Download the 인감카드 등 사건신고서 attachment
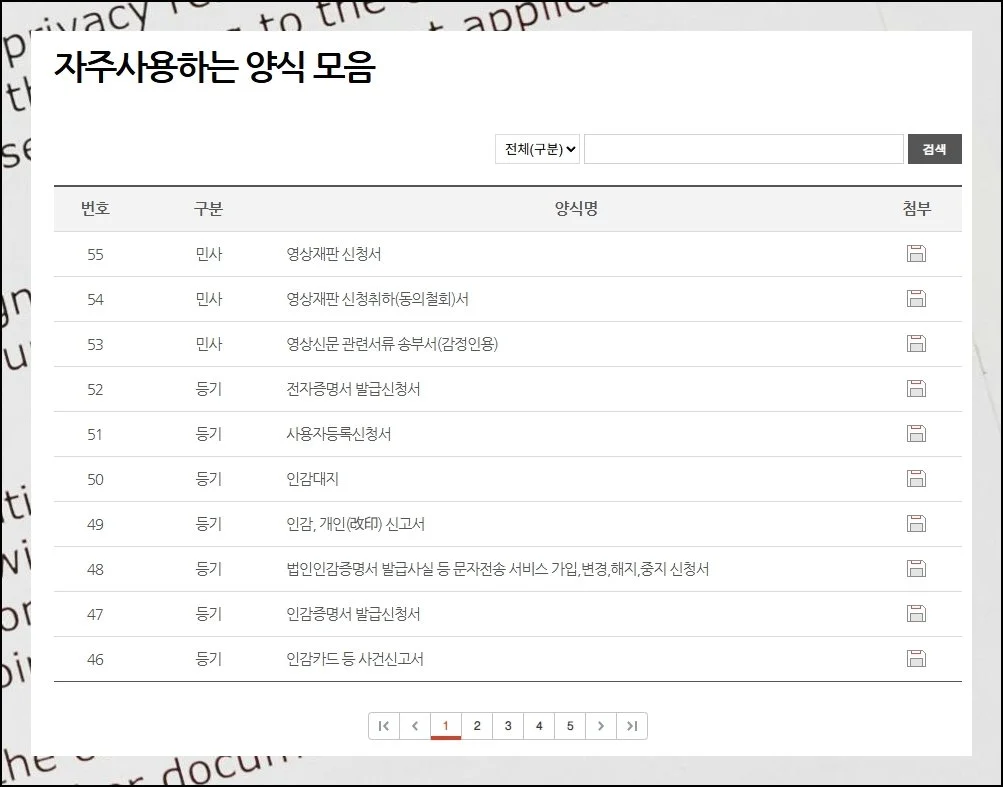 point(916,659)
